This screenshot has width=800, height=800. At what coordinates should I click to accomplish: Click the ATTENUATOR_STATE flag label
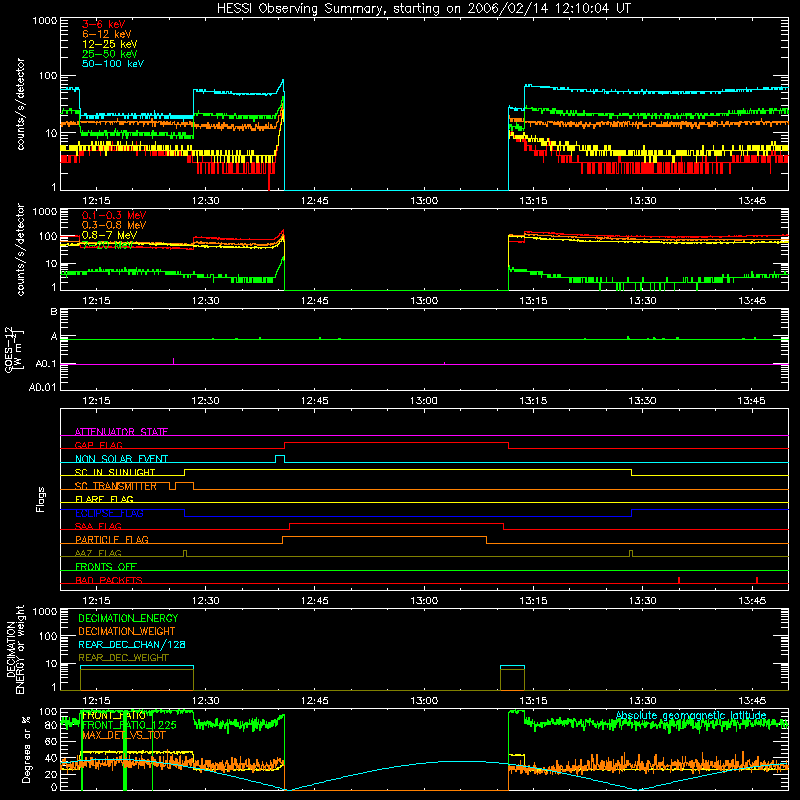(x=121, y=432)
